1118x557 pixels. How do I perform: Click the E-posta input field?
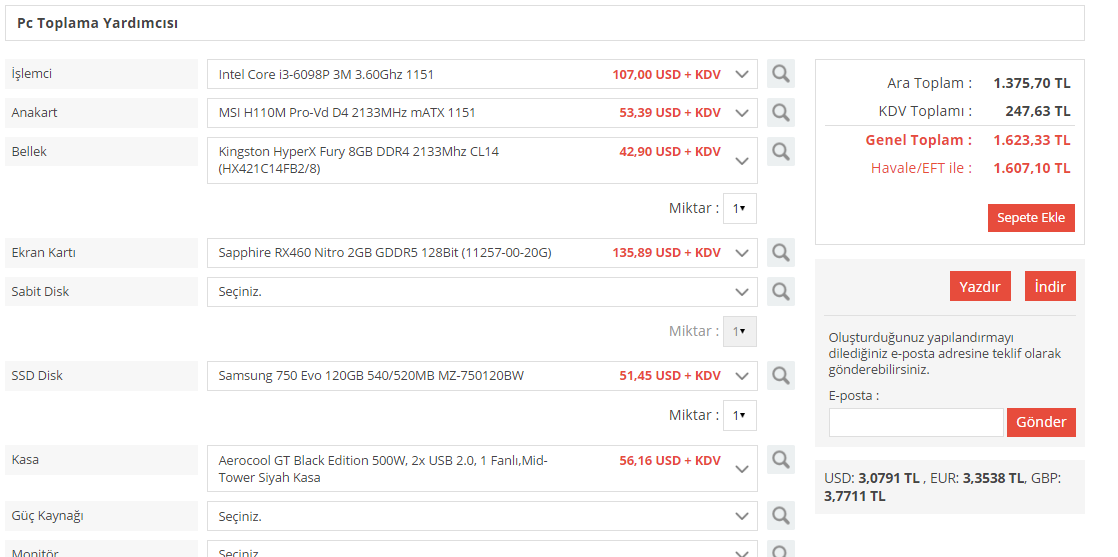916,422
